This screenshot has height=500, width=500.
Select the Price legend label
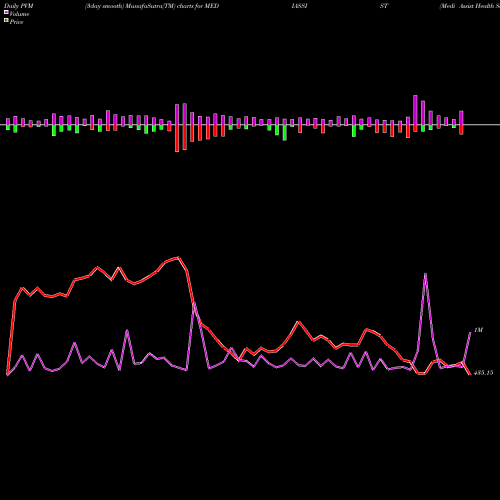point(16,22)
